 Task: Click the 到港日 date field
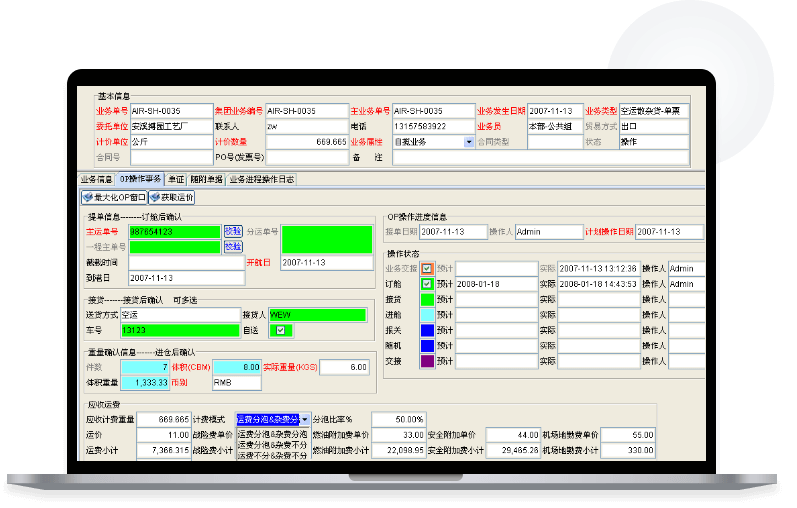(x=187, y=278)
